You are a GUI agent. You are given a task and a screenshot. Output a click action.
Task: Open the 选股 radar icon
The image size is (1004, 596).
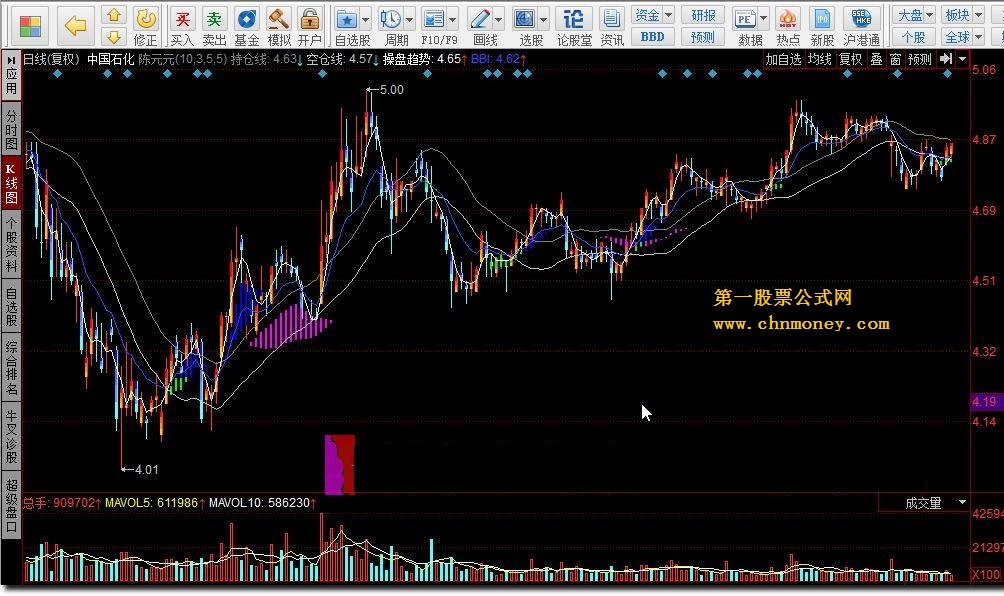pyautogui.click(x=524, y=19)
